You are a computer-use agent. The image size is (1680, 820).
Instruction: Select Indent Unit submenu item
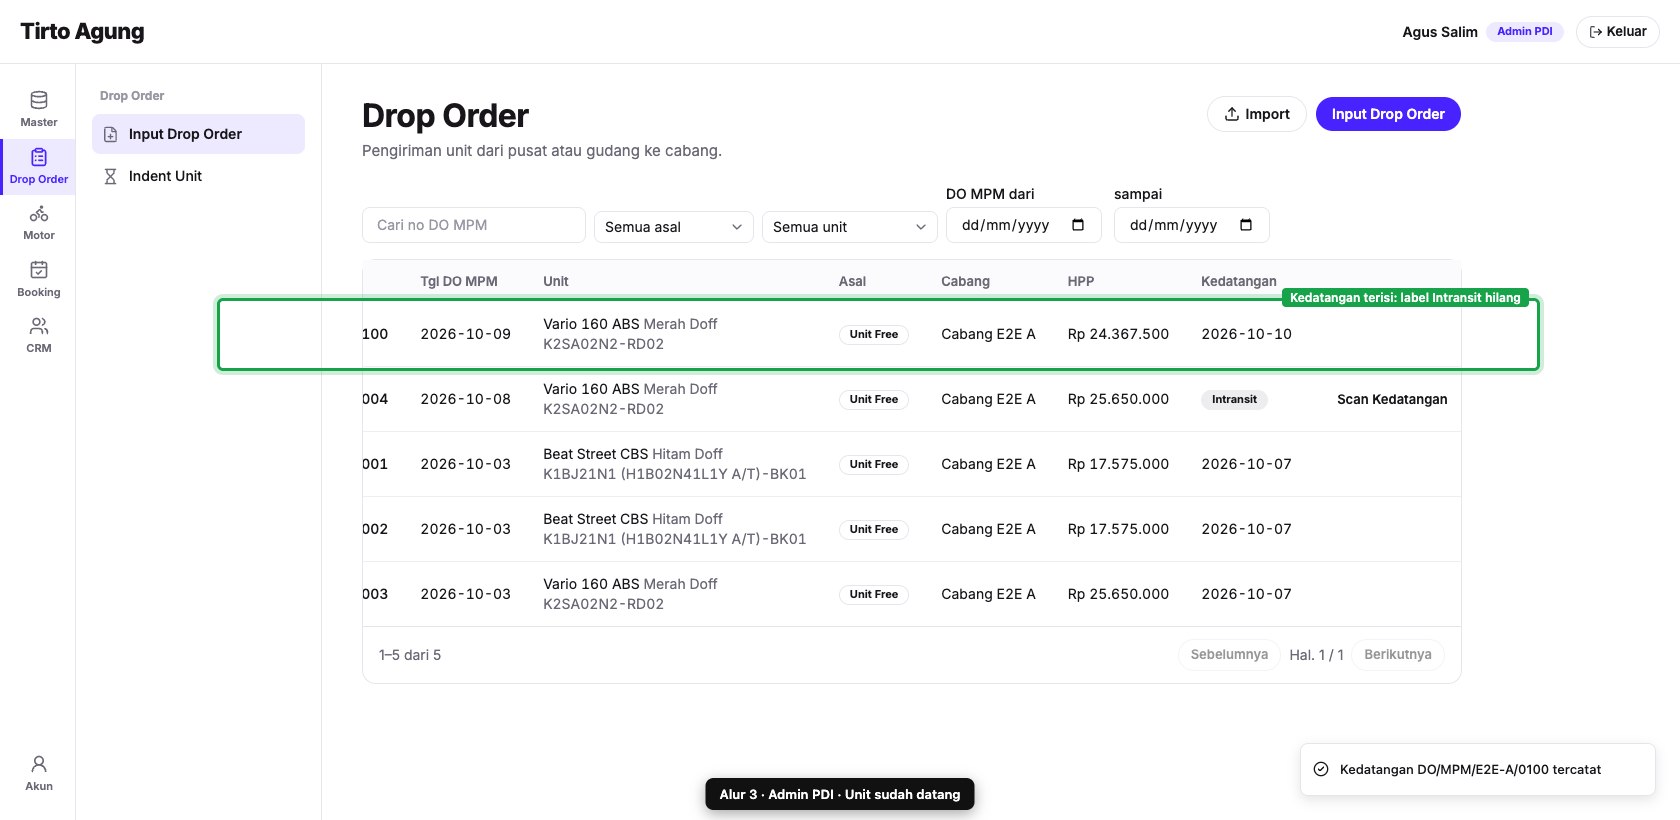click(x=198, y=176)
